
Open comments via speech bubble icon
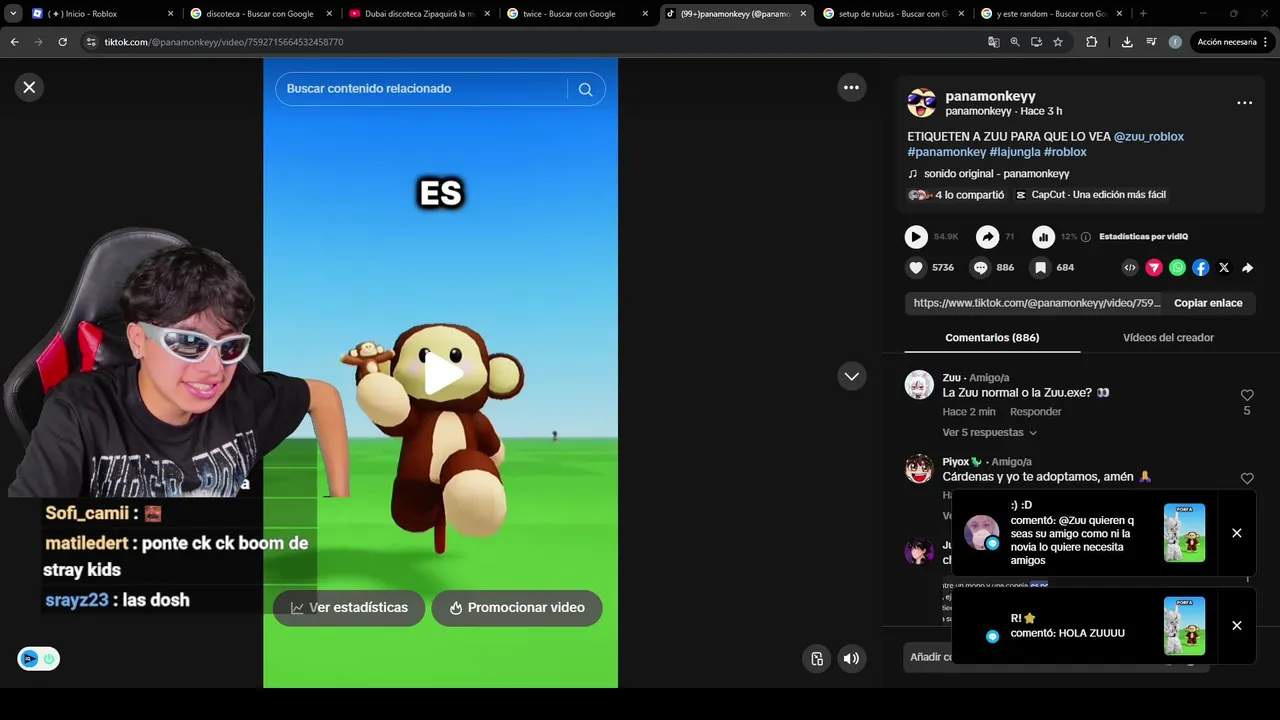tap(981, 268)
